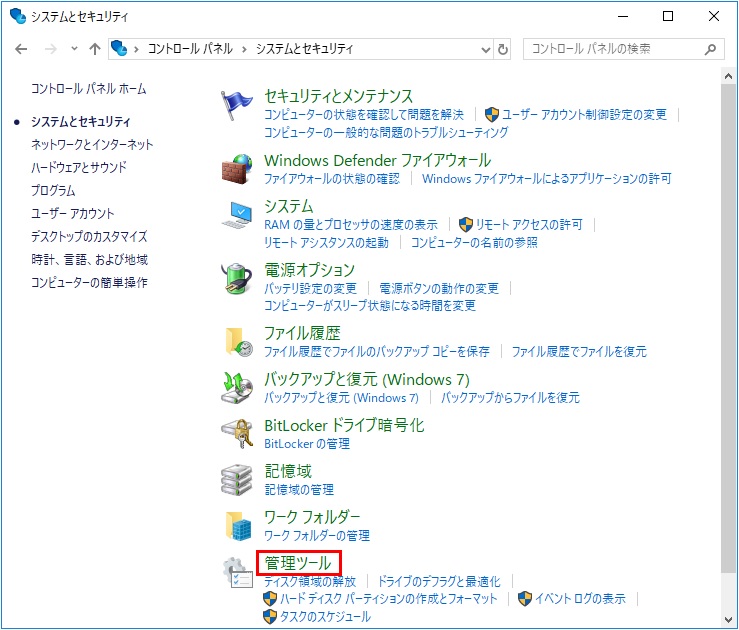
Task: Click イベント ログの表示 link
Action: click(x=580, y=599)
